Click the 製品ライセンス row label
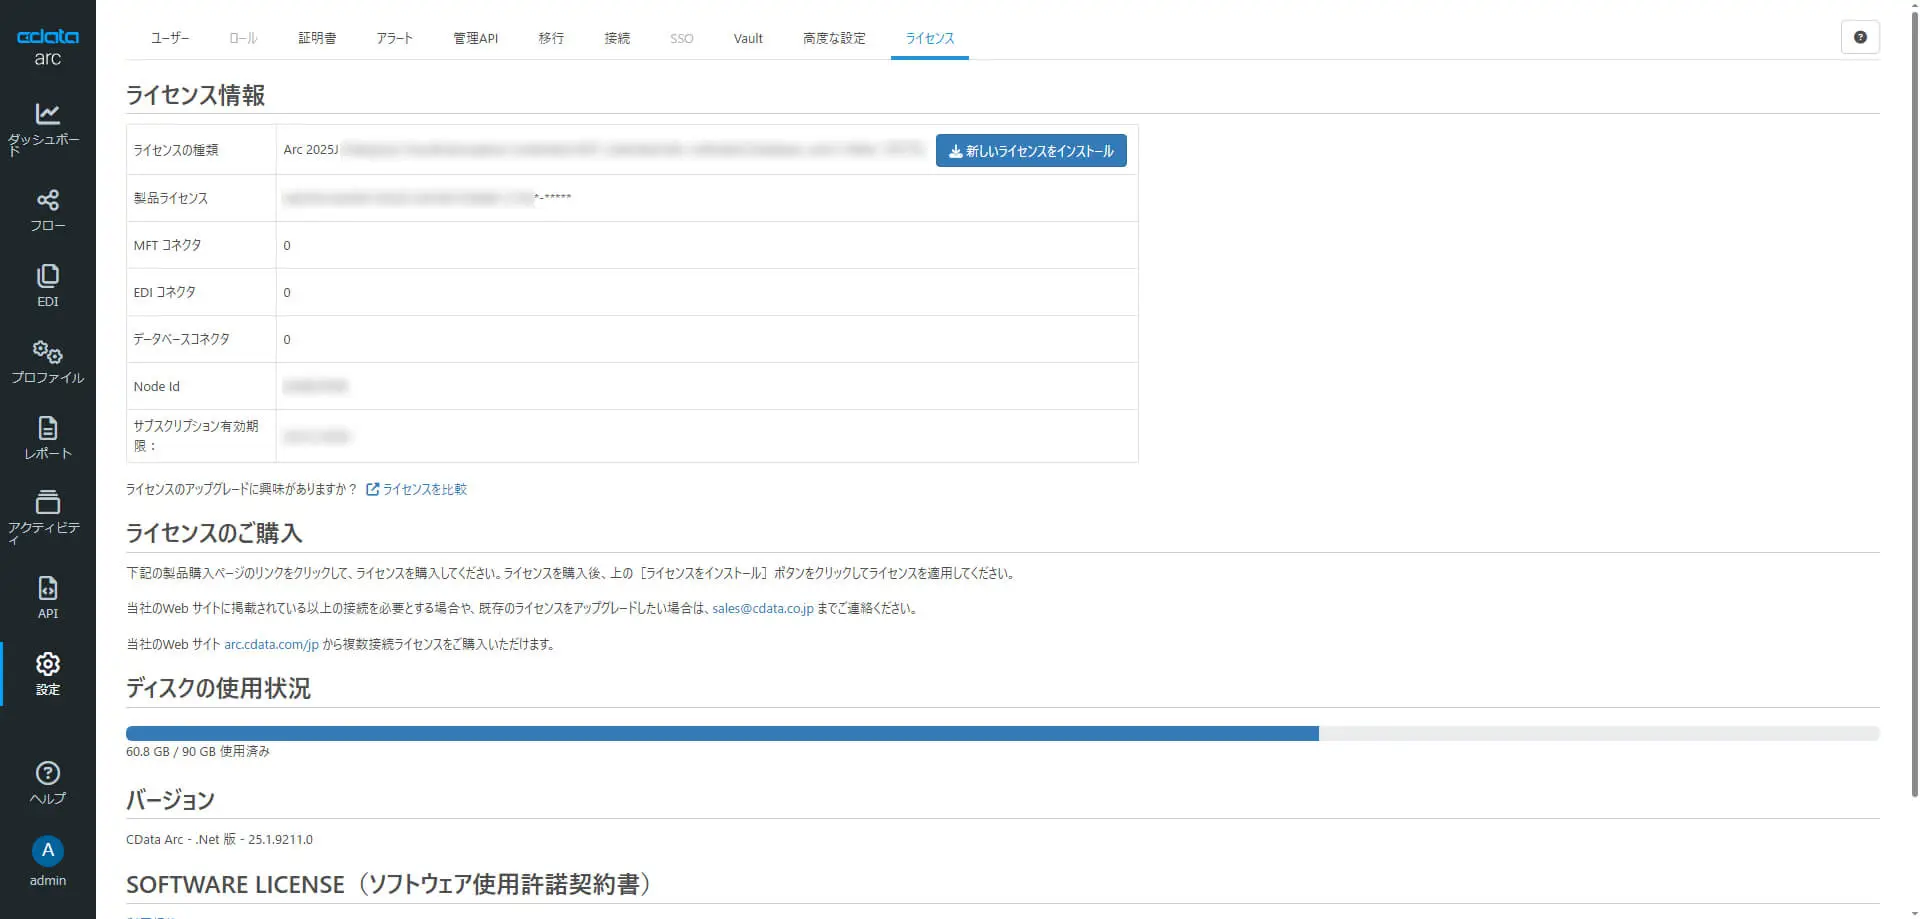 pyautogui.click(x=171, y=198)
